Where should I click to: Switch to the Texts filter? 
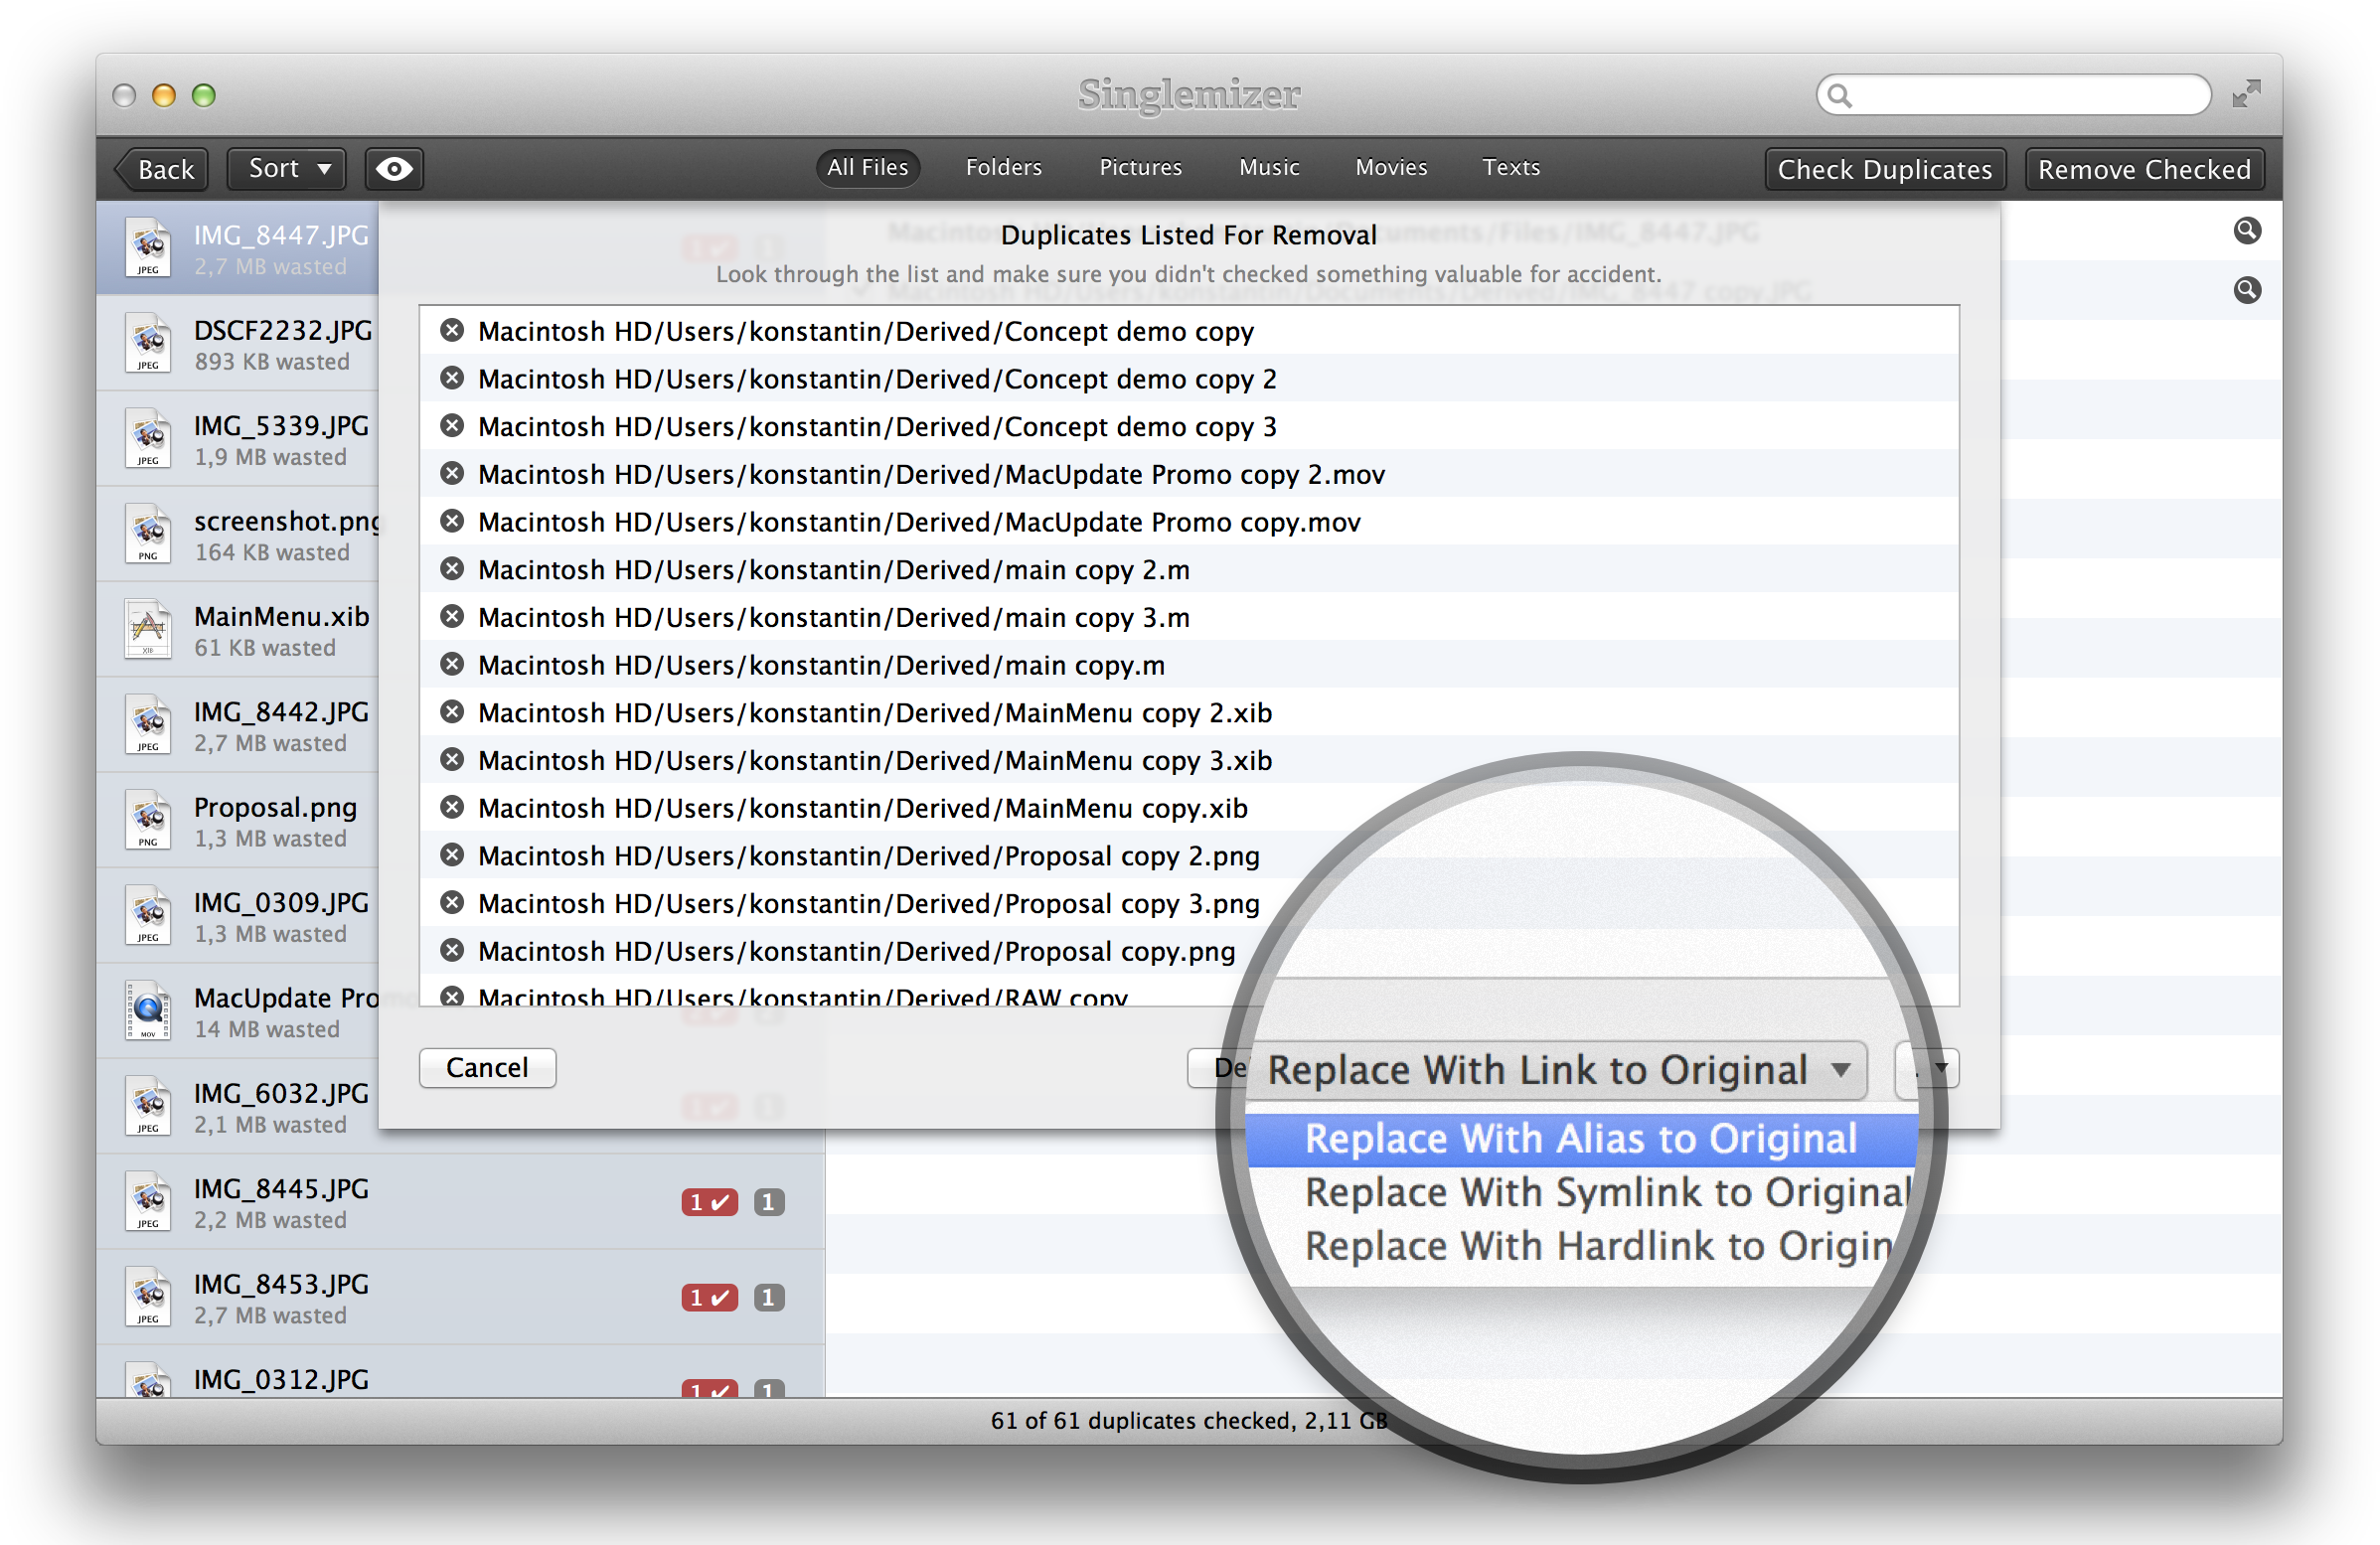[1511, 167]
